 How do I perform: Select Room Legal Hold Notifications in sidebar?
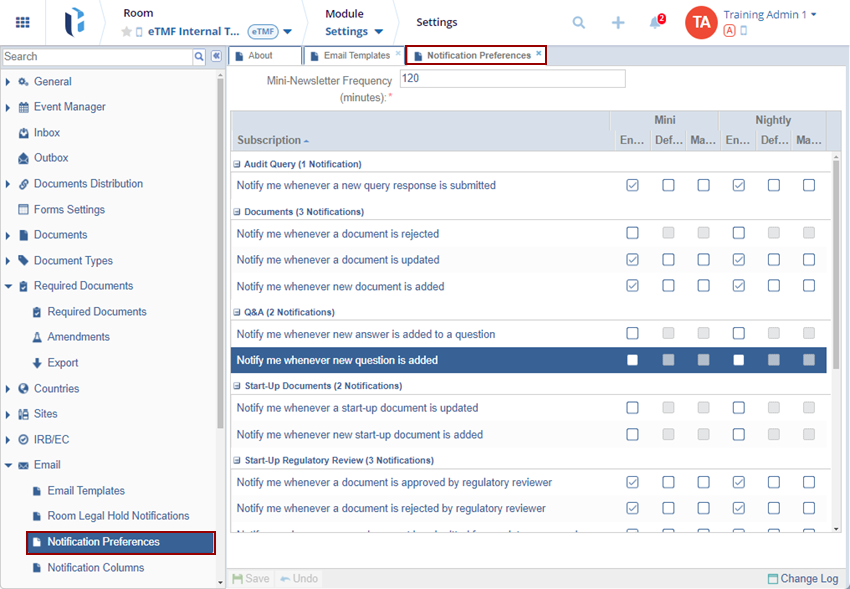(118, 516)
